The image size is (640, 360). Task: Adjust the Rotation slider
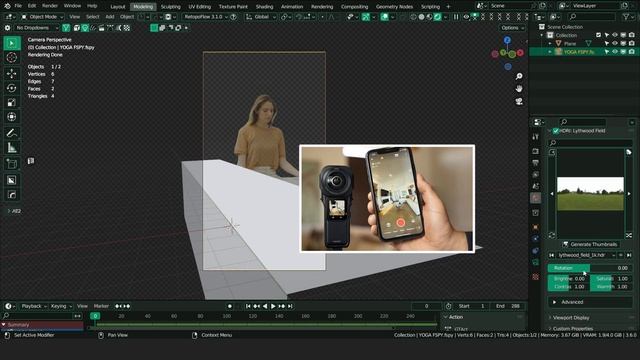point(590,268)
